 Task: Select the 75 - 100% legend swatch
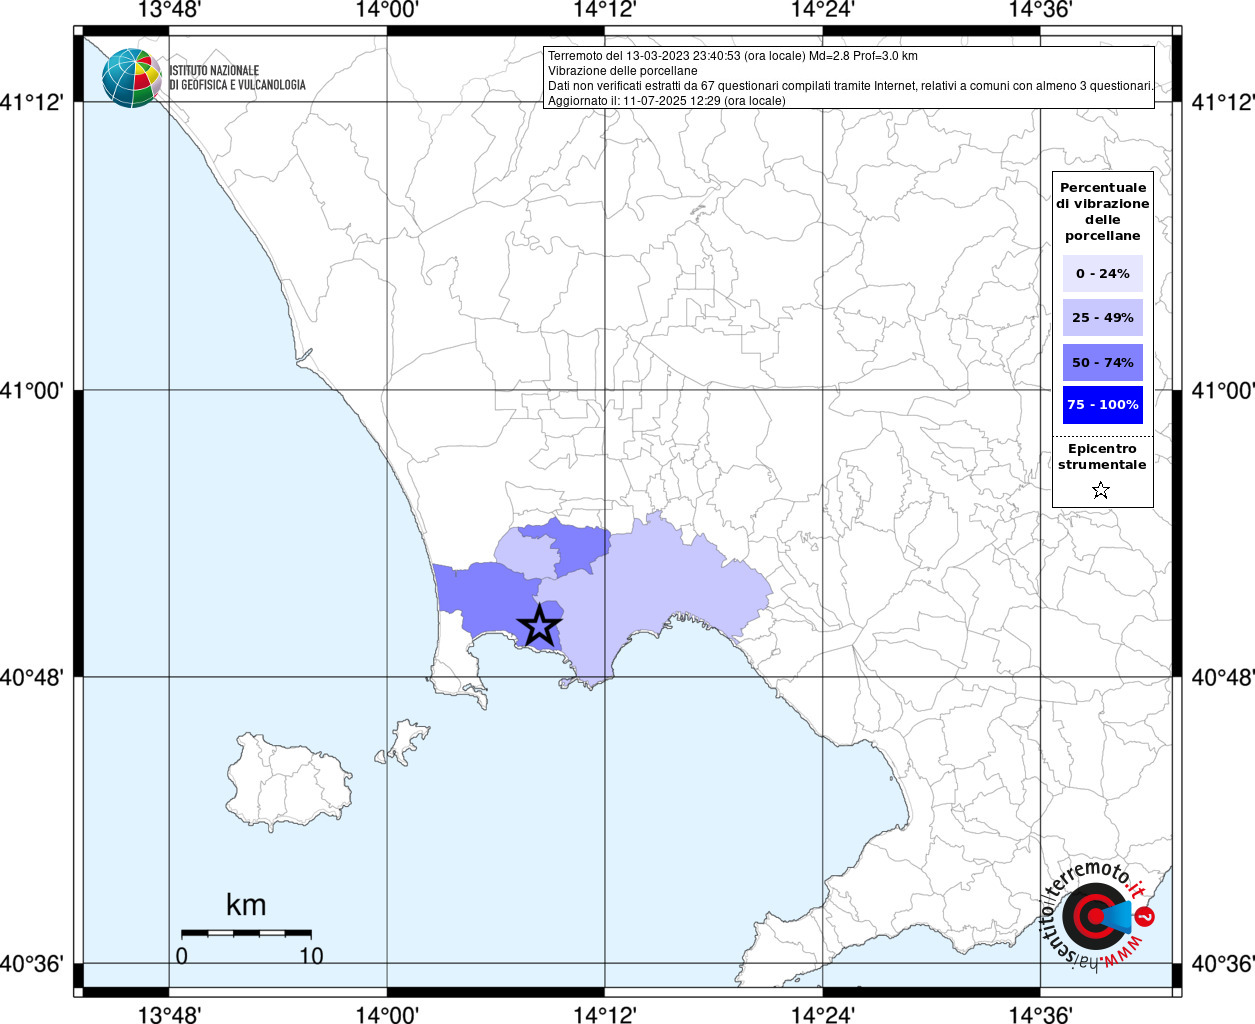pos(1103,405)
